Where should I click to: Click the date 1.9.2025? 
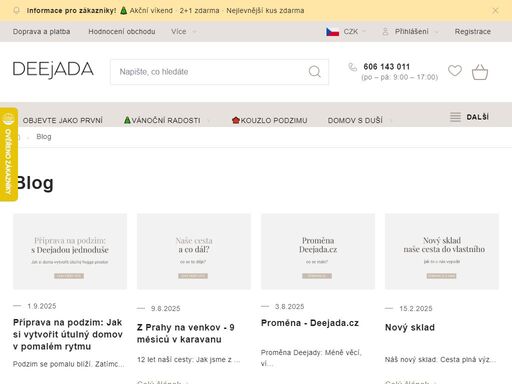[42, 306]
